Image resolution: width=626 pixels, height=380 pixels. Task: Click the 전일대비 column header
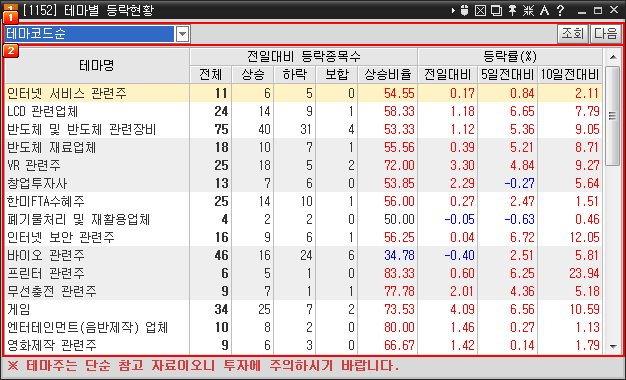coord(448,75)
